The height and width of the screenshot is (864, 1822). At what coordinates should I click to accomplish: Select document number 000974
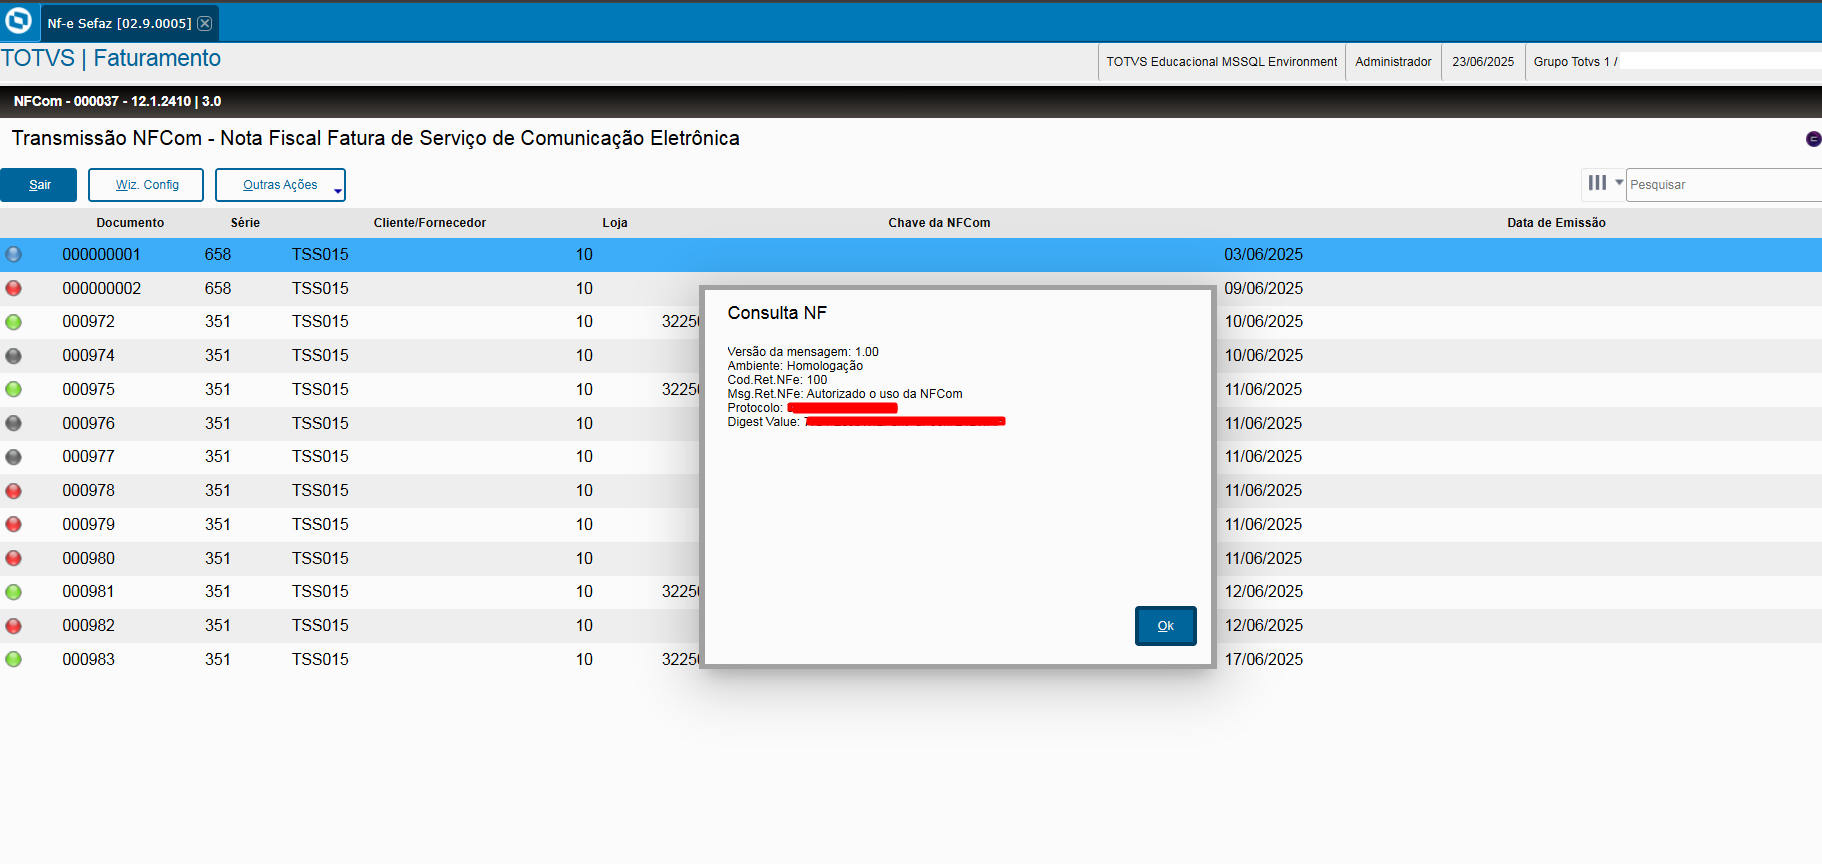(x=88, y=355)
